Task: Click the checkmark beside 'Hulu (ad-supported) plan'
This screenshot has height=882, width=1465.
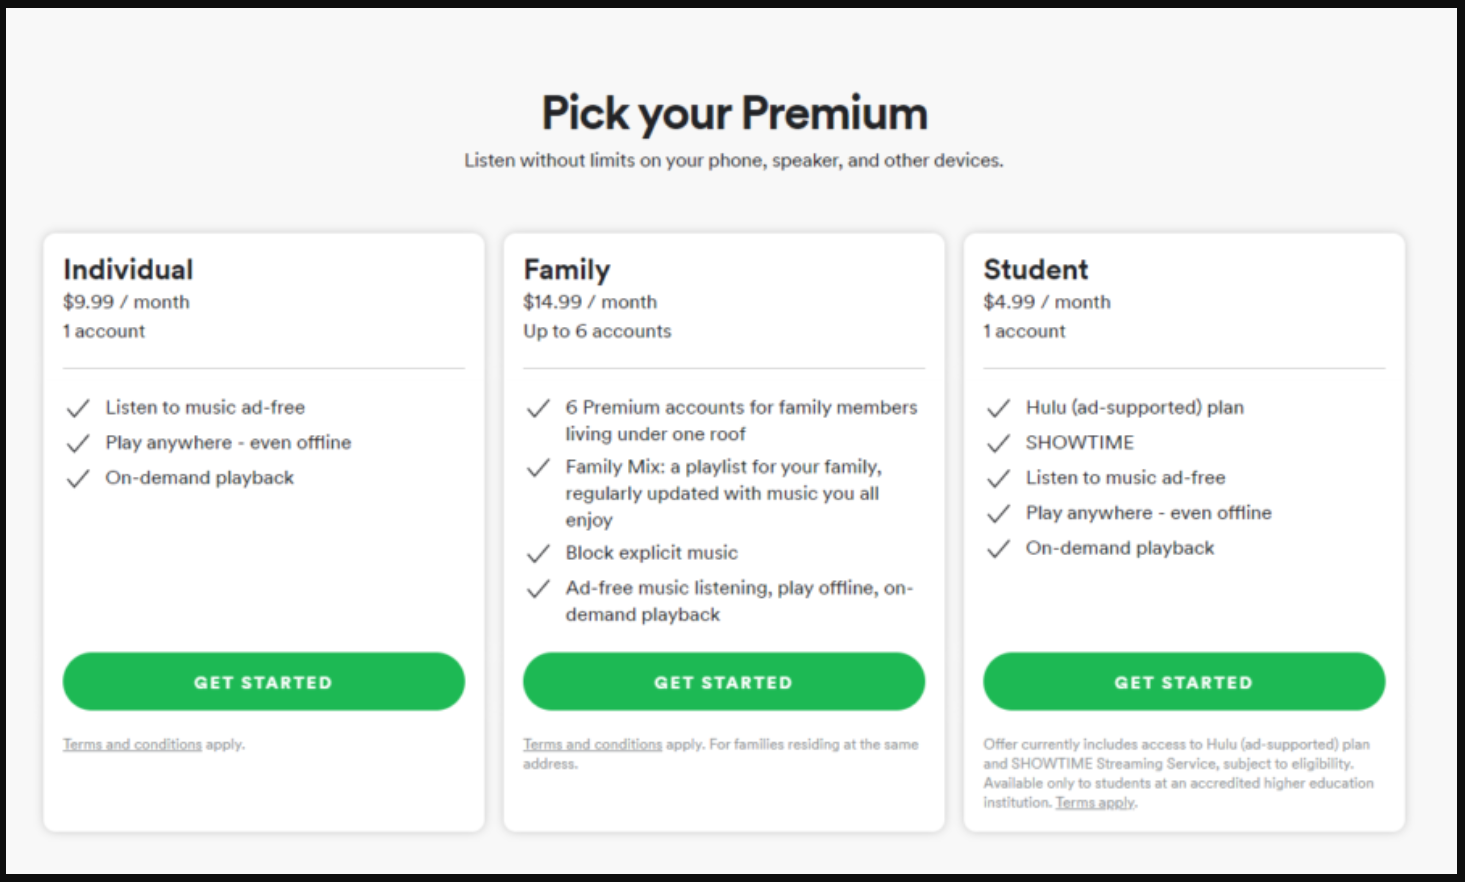Action: (x=998, y=408)
